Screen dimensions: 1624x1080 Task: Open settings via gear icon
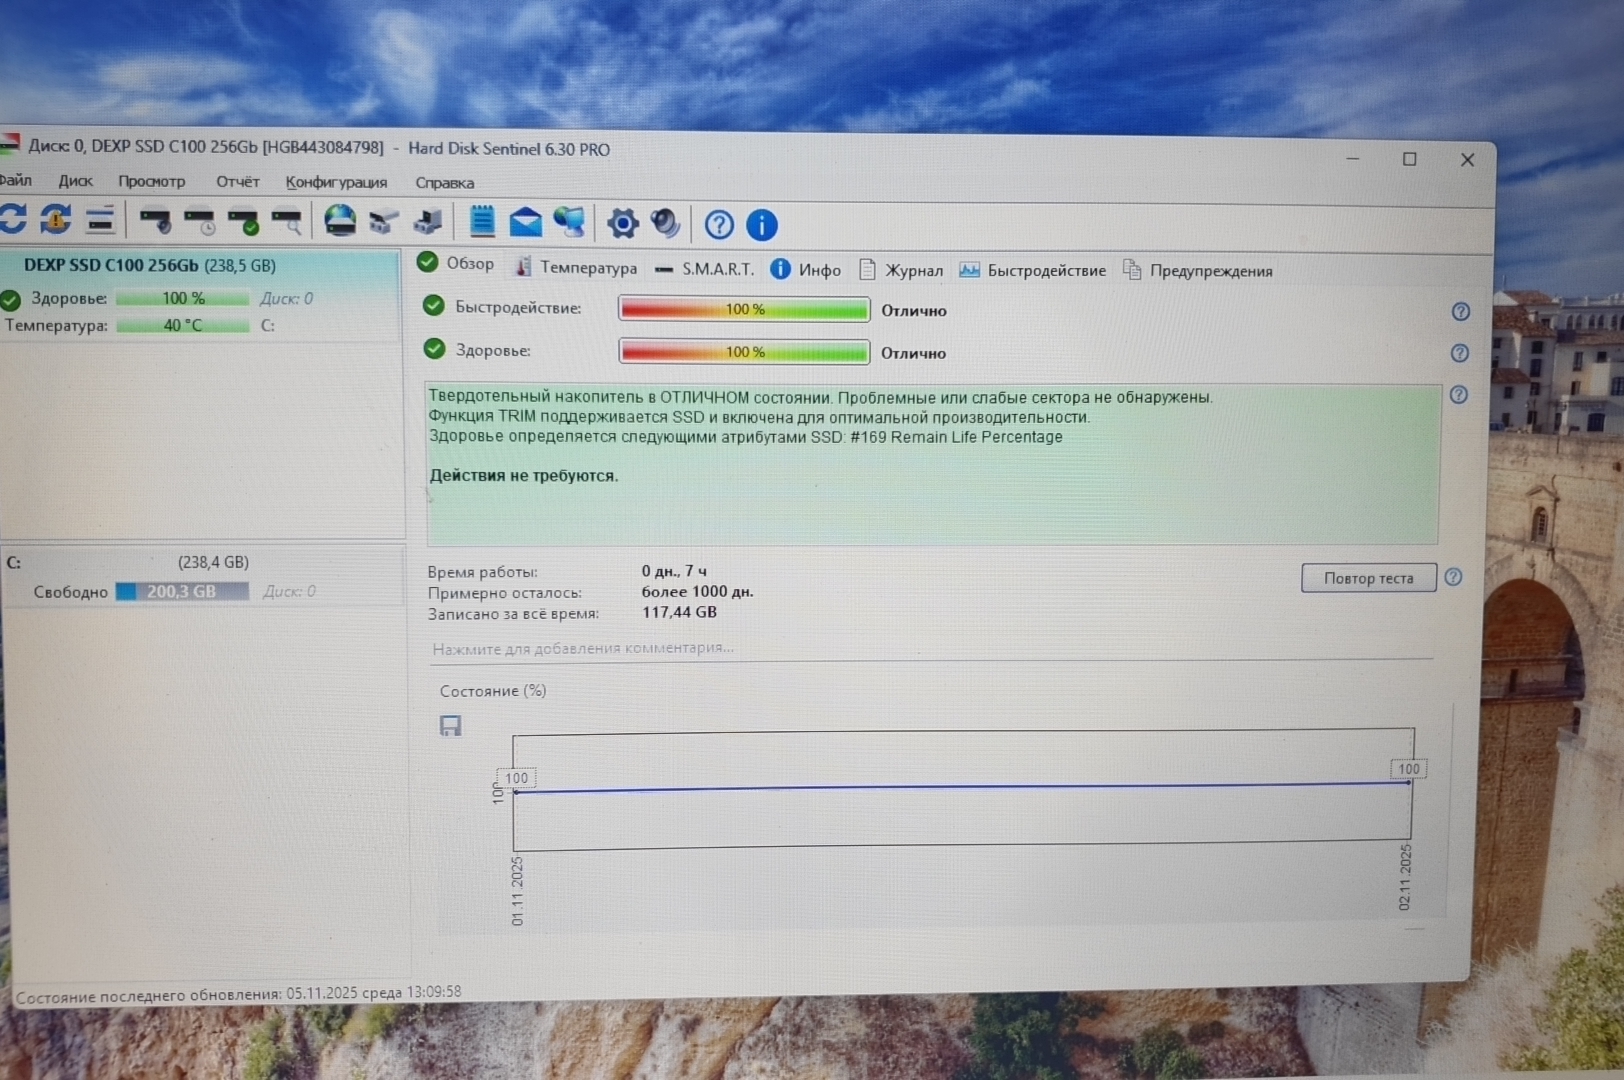point(622,223)
